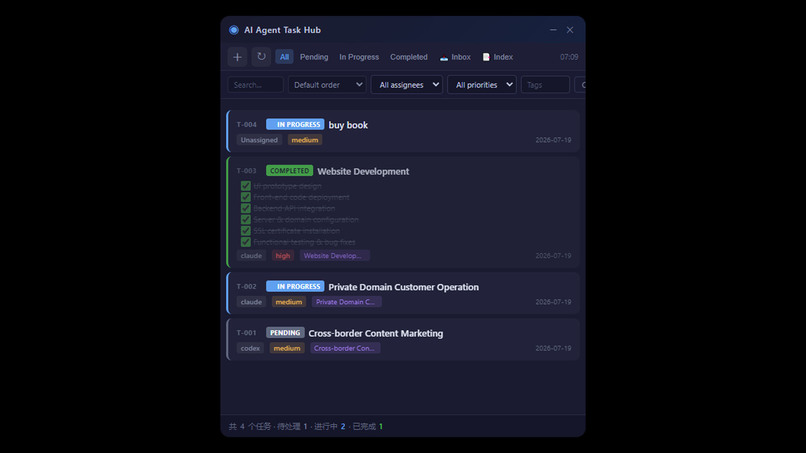Viewport: 806px width, 453px height.
Task: Click IN PROGRESS badge on buy book
Action: 295,124
